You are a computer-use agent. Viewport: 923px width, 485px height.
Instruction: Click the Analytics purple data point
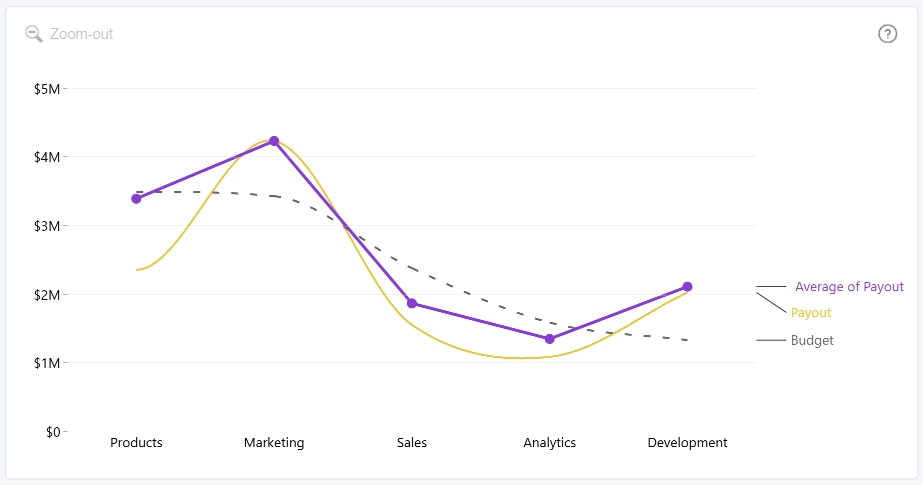point(550,339)
